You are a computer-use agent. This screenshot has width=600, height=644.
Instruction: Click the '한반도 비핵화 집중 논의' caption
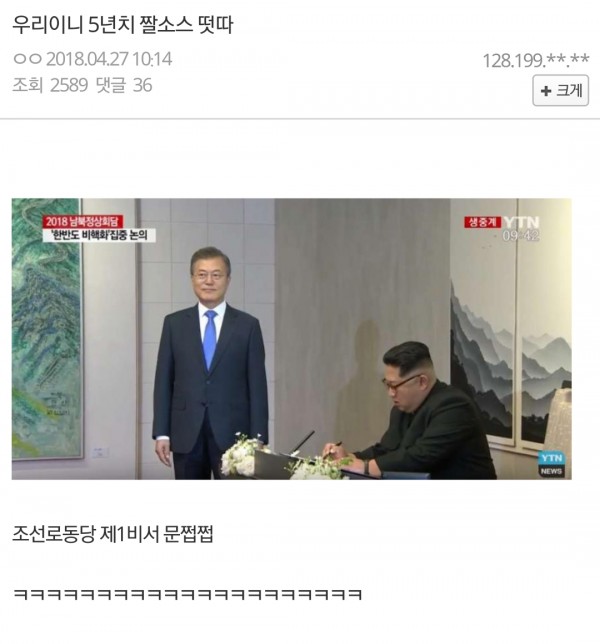[99, 235]
